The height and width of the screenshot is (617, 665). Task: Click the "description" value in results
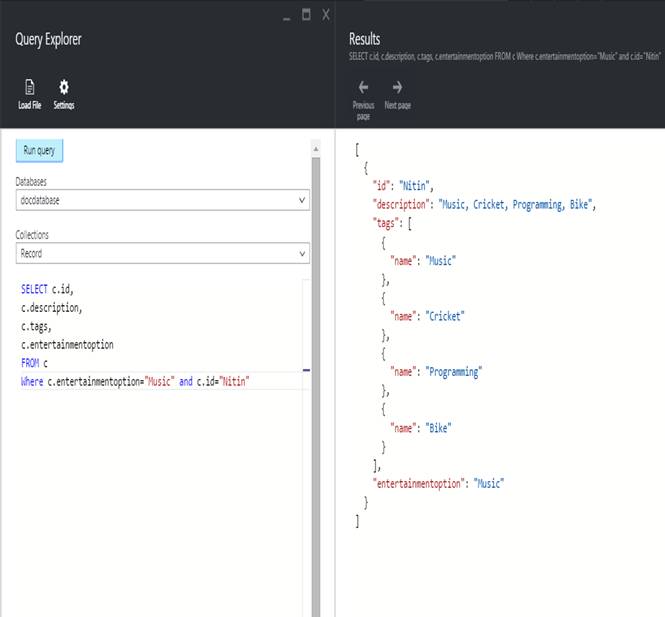point(517,205)
